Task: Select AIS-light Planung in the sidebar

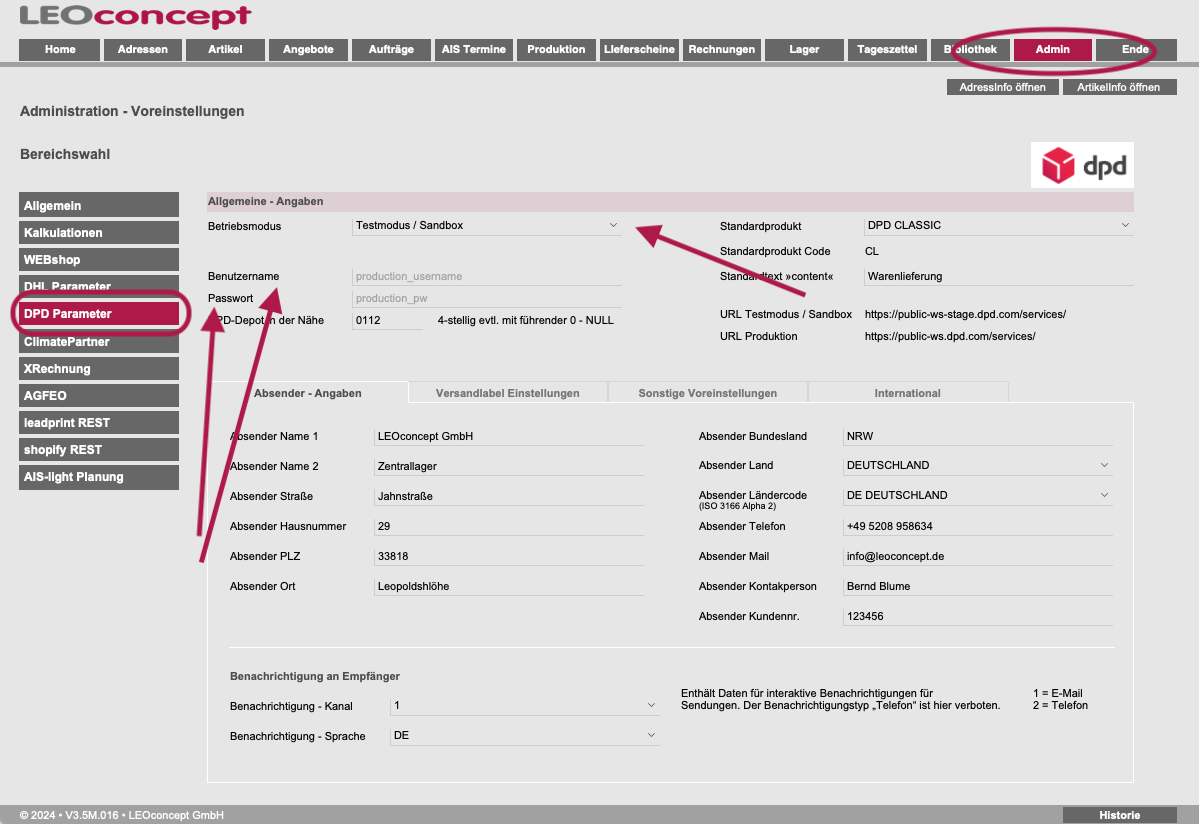Action: point(99,477)
